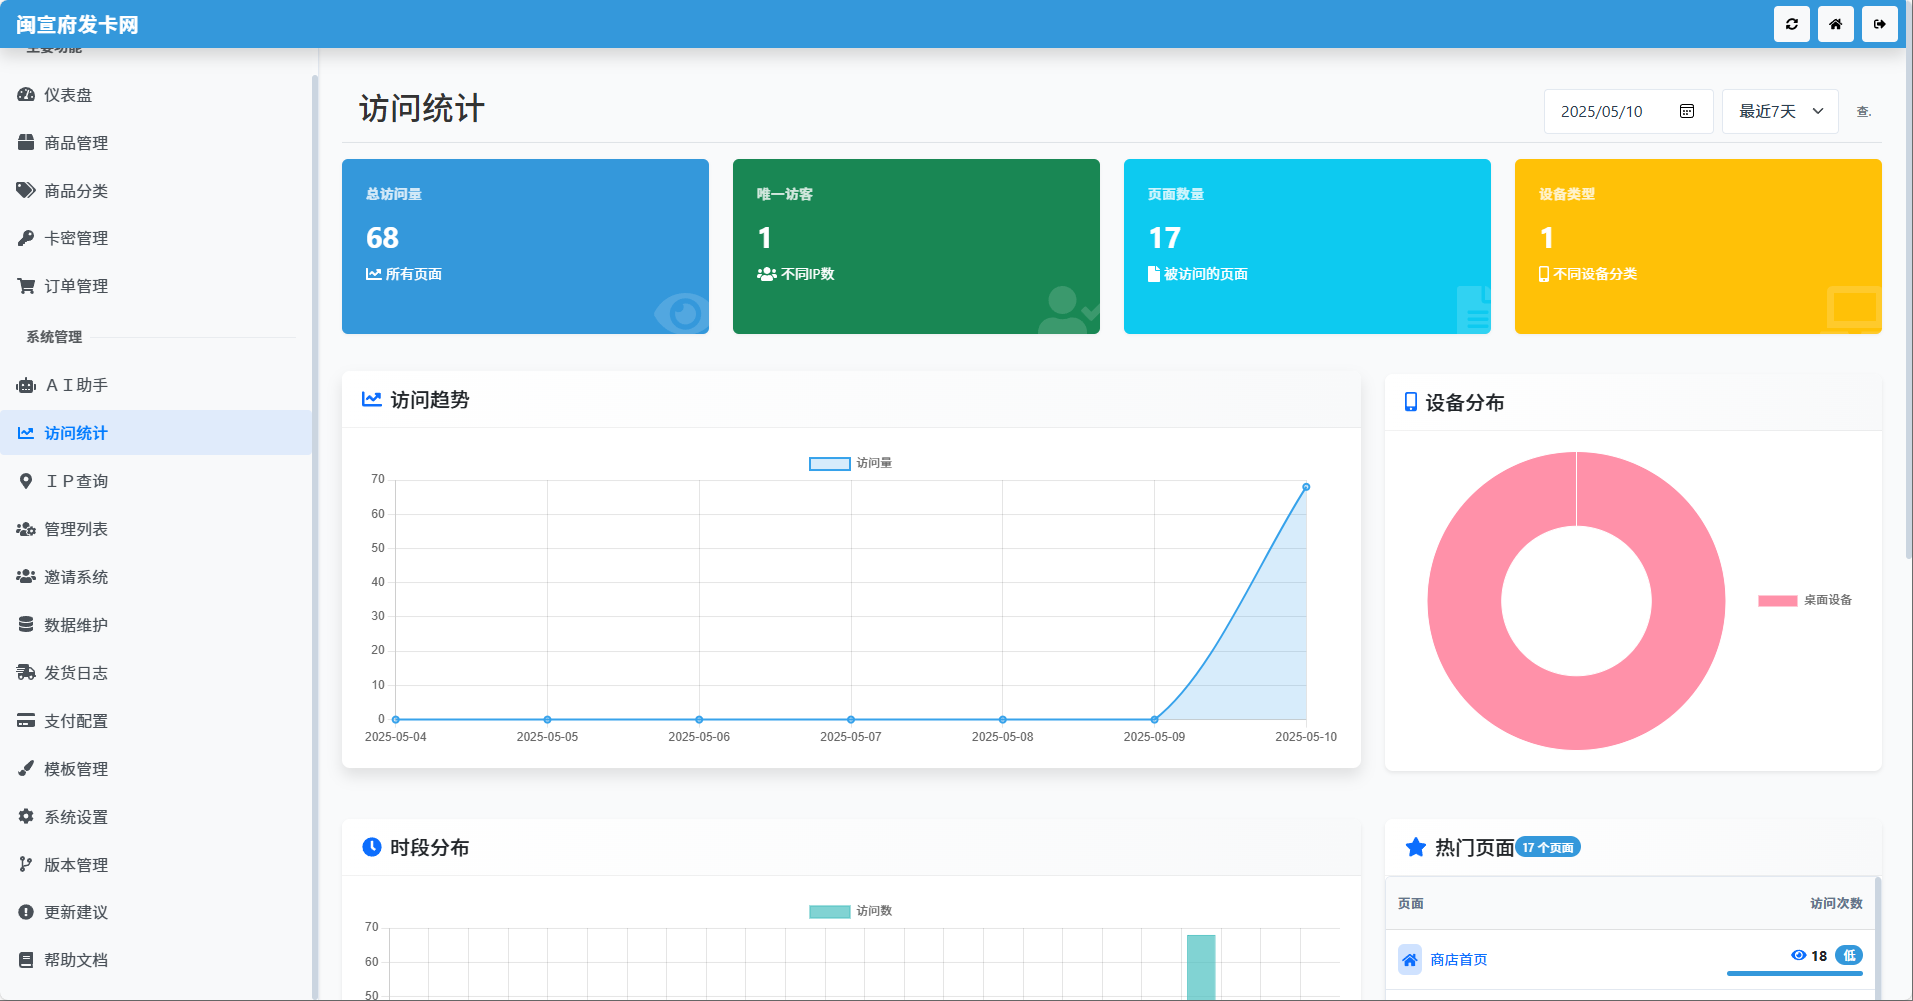
Task: Toggle 桌面设备 legend in device chart
Action: pos(1805,600)
